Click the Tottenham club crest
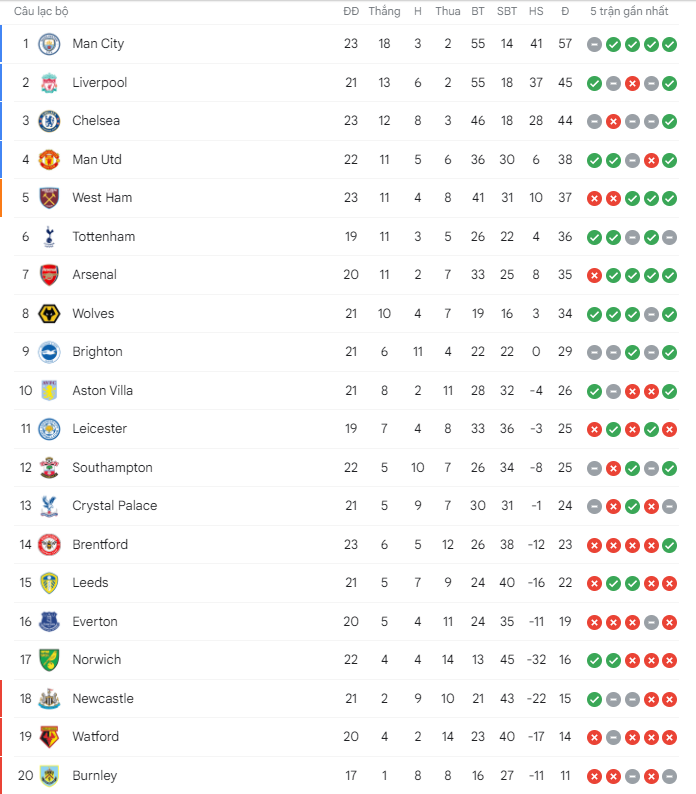Viewport: 696px width, 794px height. pos(49,236)
